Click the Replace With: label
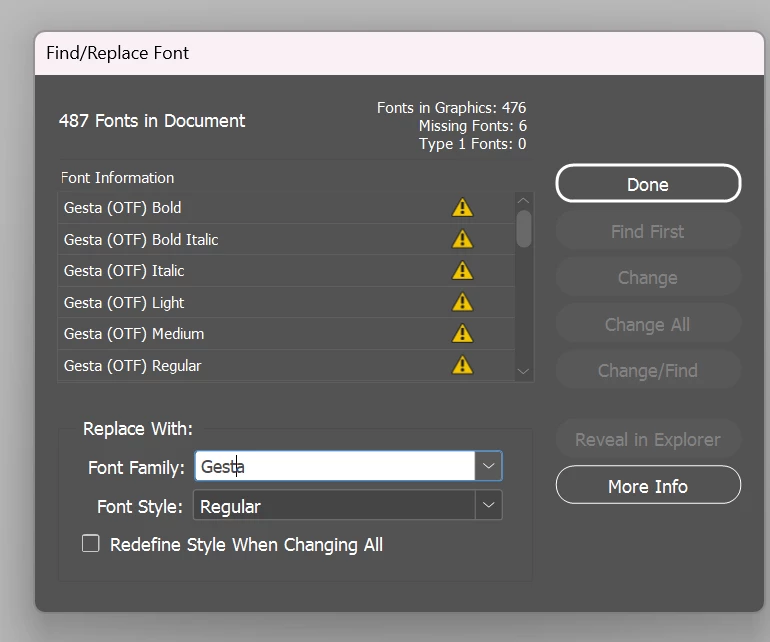The image size is (770, 642). (138, 429)
